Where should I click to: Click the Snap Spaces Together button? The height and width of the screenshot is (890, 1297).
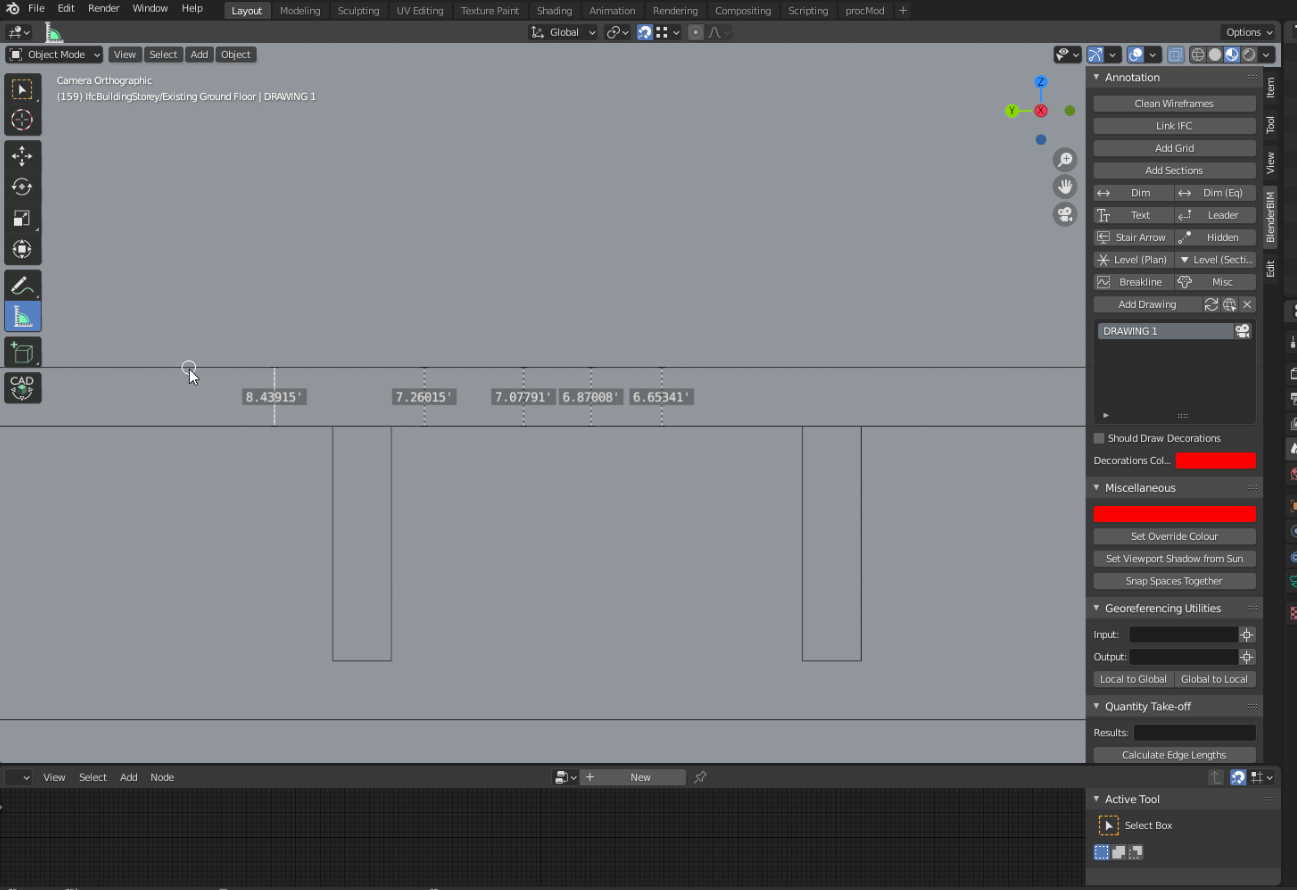[x=1174, y=581]
